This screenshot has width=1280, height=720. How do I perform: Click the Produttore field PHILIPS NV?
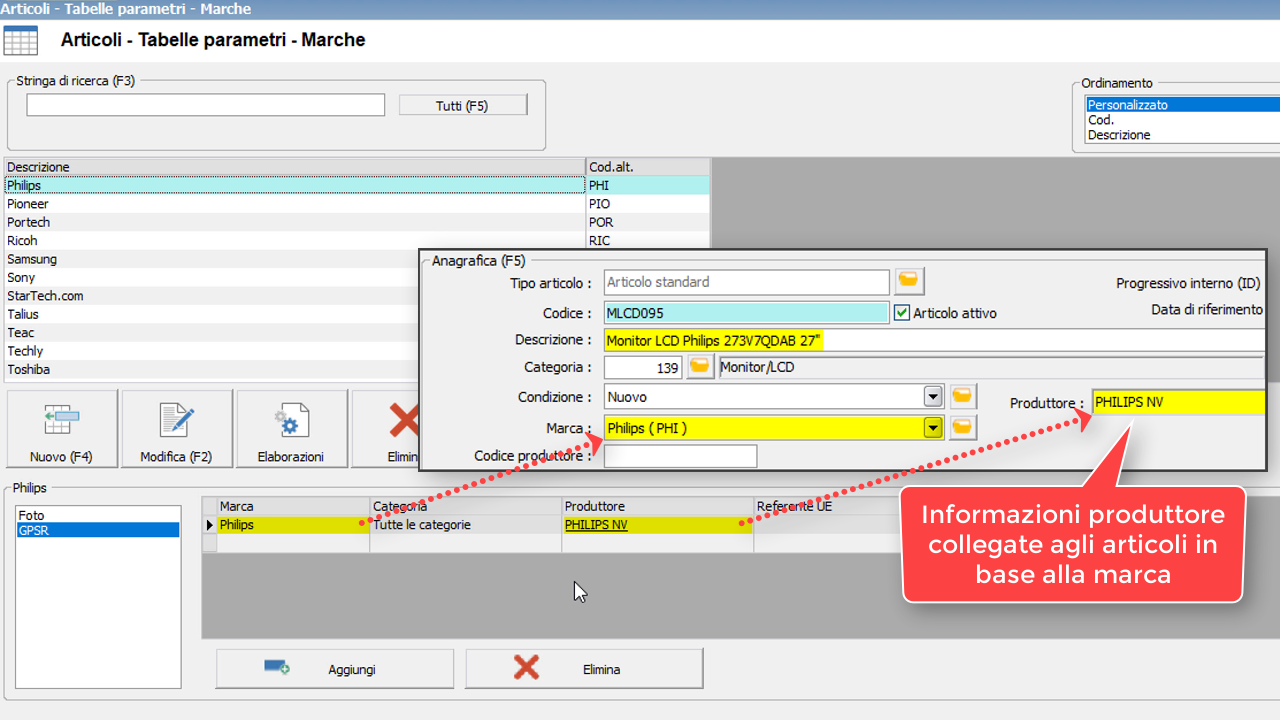coord(1178,402)
